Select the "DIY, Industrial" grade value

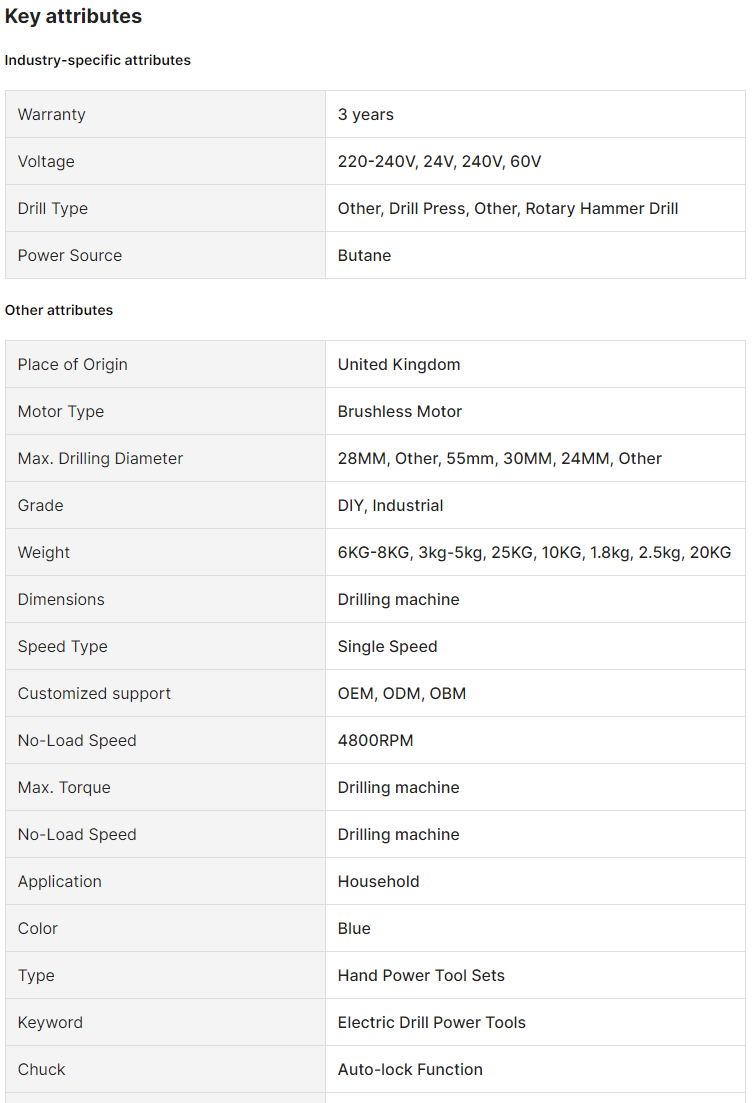click(390, 505)
